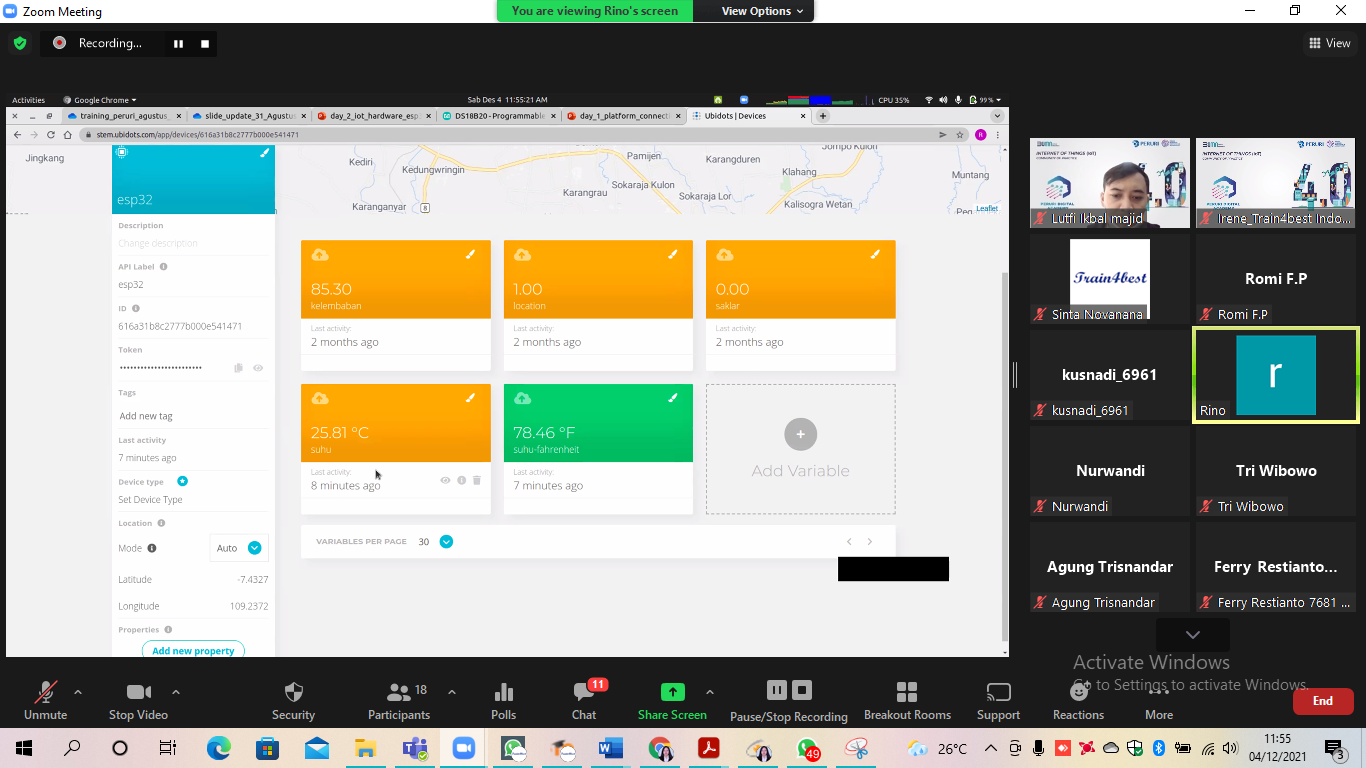Image resolution: width=1366 pixels, height=768 pixels.
Task: Open the Zoom Security shield icon
Action: 293,693
